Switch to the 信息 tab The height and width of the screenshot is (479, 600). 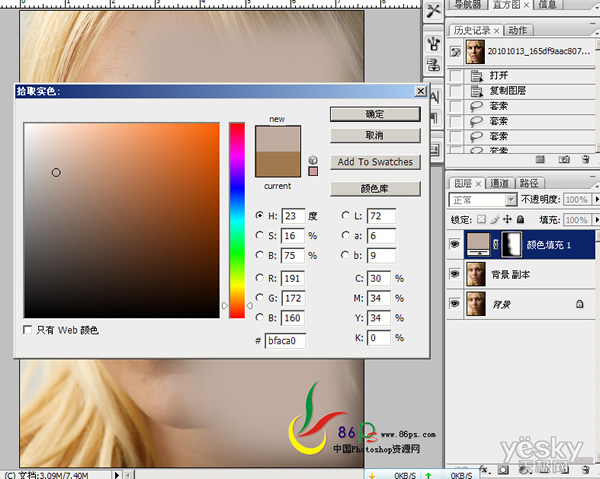tap(547, 5)
